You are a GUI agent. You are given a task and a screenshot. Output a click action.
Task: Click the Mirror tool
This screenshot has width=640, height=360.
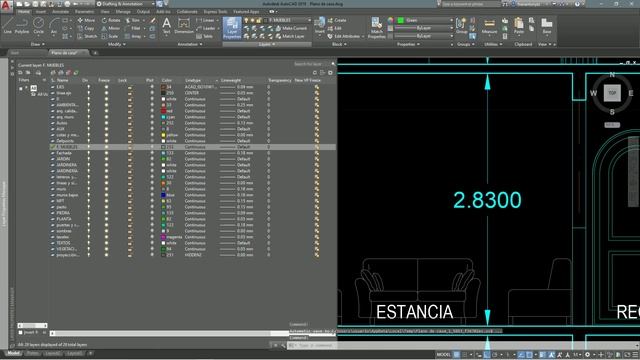click(x=111, y=28)
